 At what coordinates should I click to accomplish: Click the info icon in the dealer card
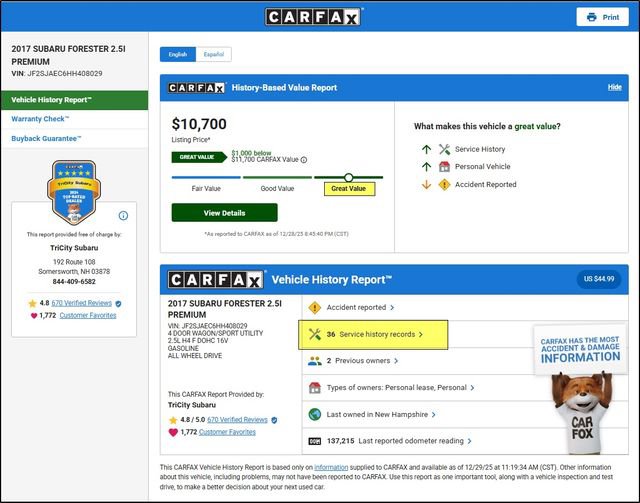pos(123,215)
